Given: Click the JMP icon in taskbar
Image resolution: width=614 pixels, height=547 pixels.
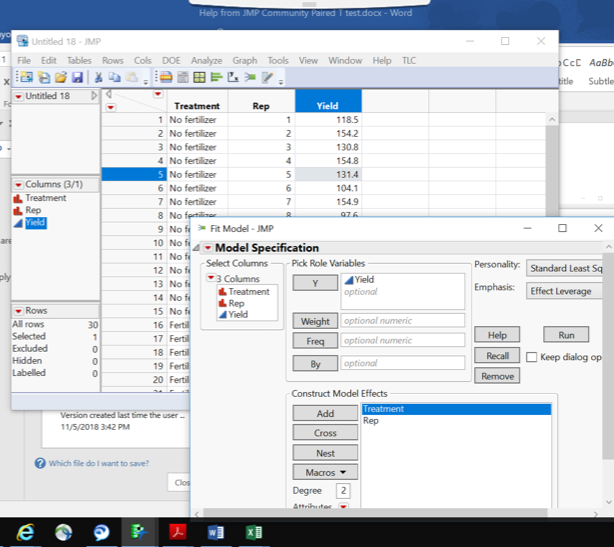Looking at the screenshot, I should click(x=139, y=532).
